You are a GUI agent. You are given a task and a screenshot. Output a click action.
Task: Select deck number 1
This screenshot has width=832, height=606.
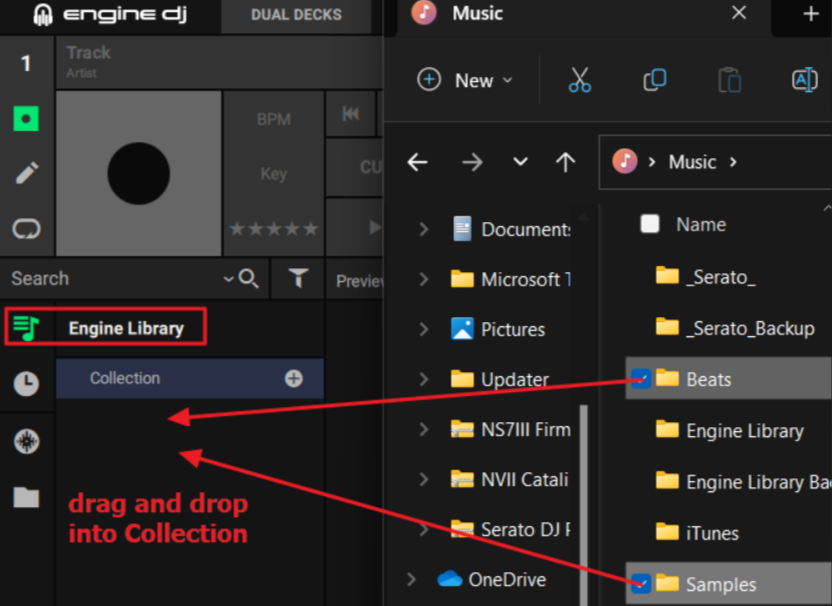[26, 63]
